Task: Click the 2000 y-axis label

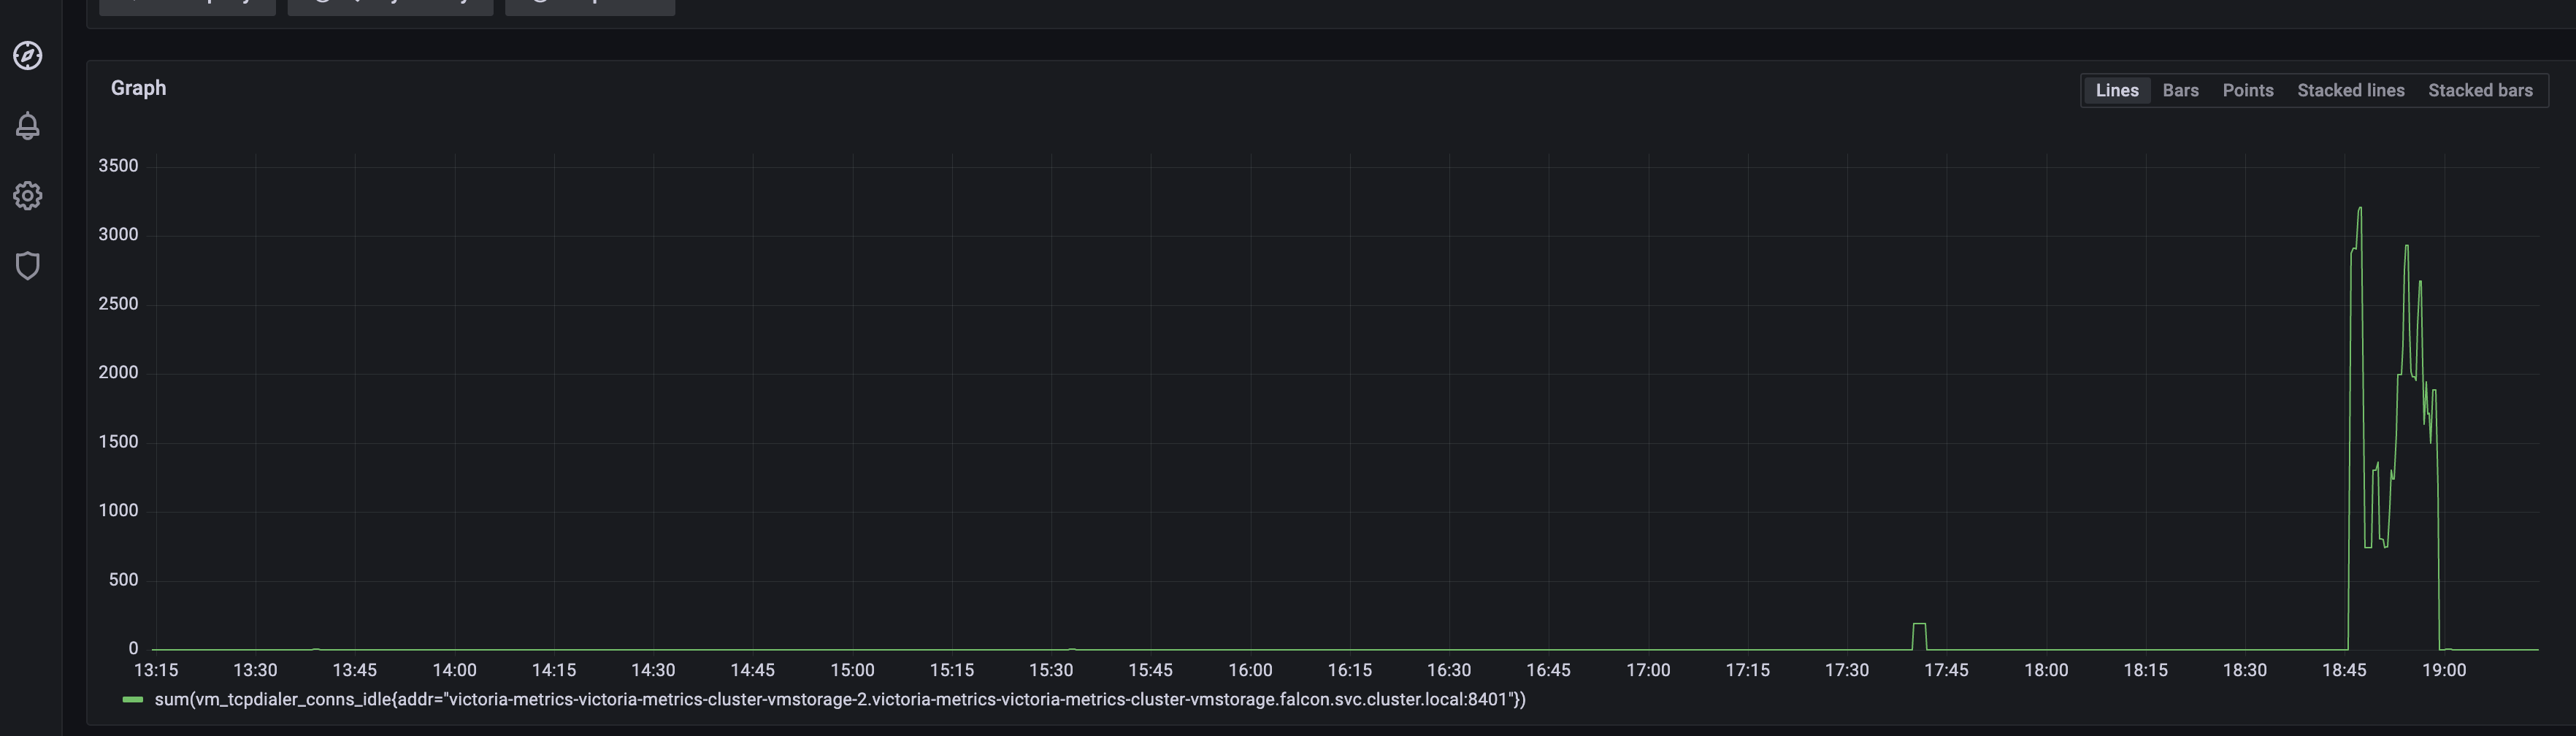Action: click(118, 373)
